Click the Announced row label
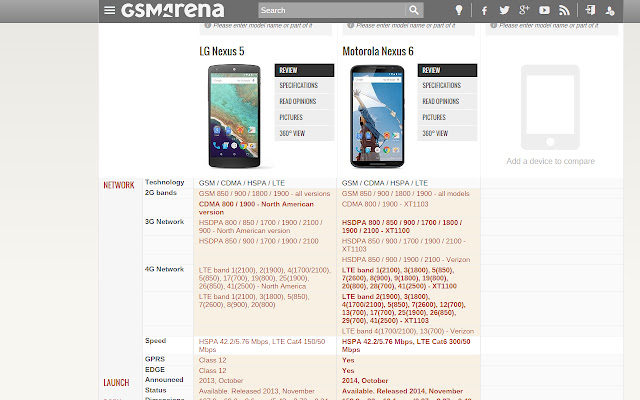The image size is (640, 400). click(x=164, y=380)
